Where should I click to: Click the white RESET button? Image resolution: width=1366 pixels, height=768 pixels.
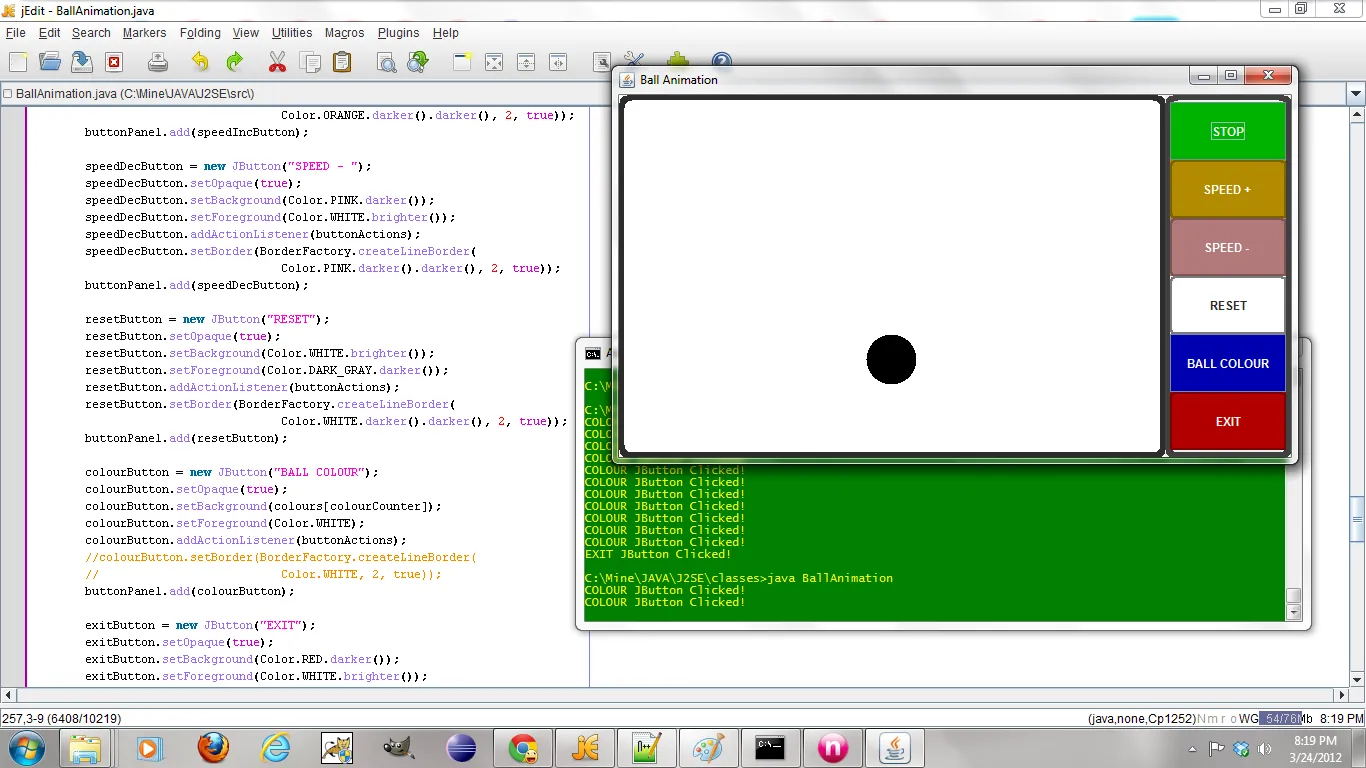coord(1228,305)
